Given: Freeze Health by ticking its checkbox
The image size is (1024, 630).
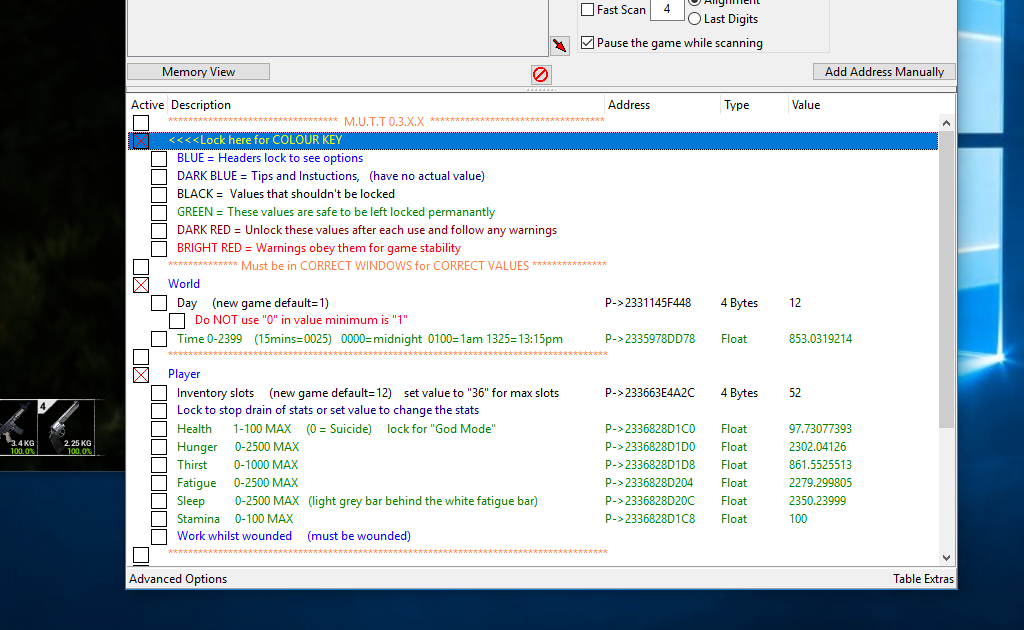Looking at the screenshot, I should click(159, 429).
